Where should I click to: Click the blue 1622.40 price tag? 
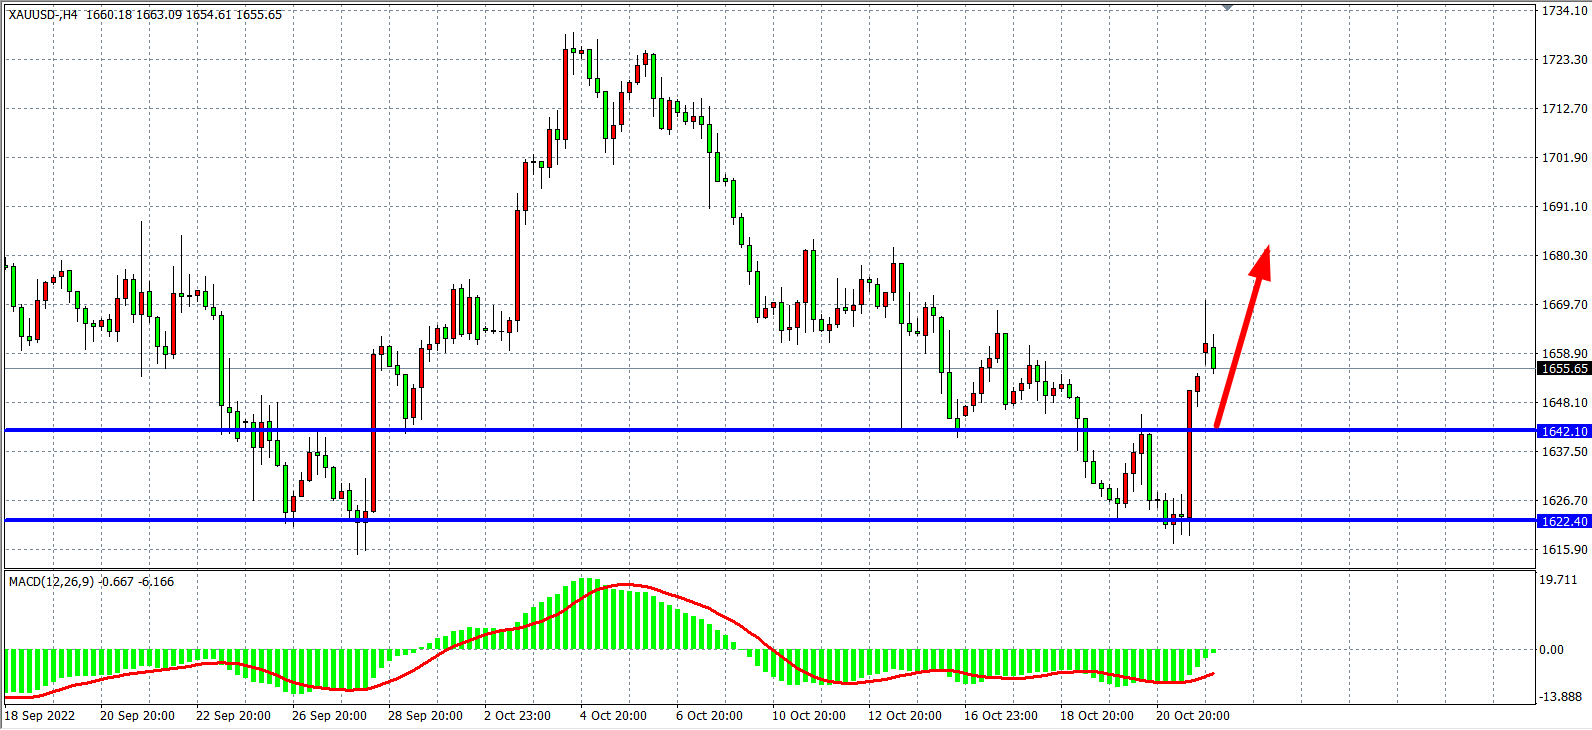[x=1563, y=521]
